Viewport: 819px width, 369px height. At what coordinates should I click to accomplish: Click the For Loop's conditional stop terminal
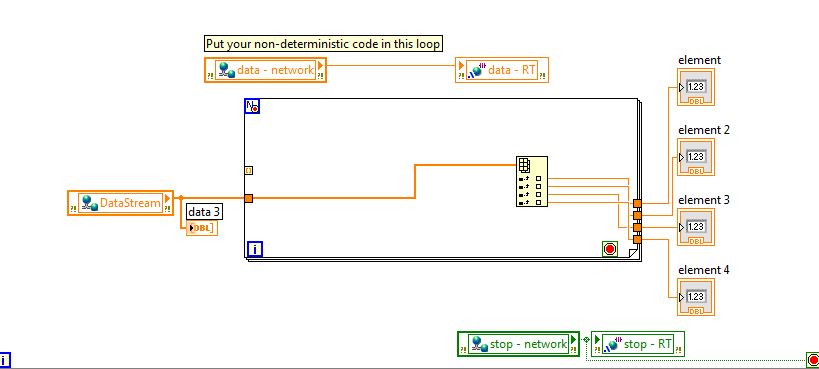(x=610, y=249)
